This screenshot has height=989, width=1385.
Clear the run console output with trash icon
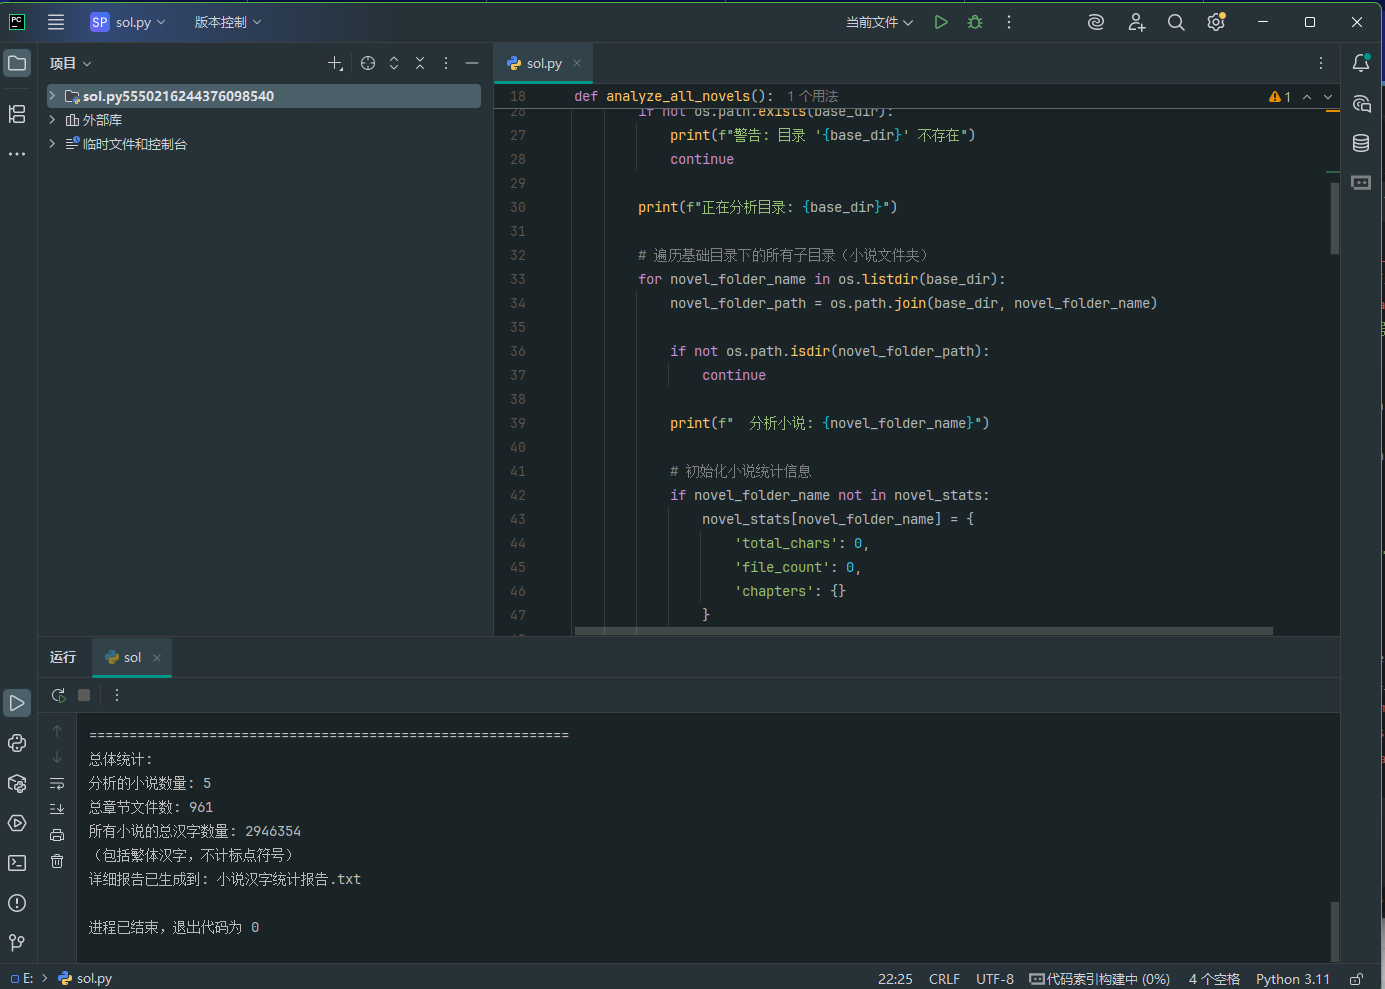click(x=57, y=861)
